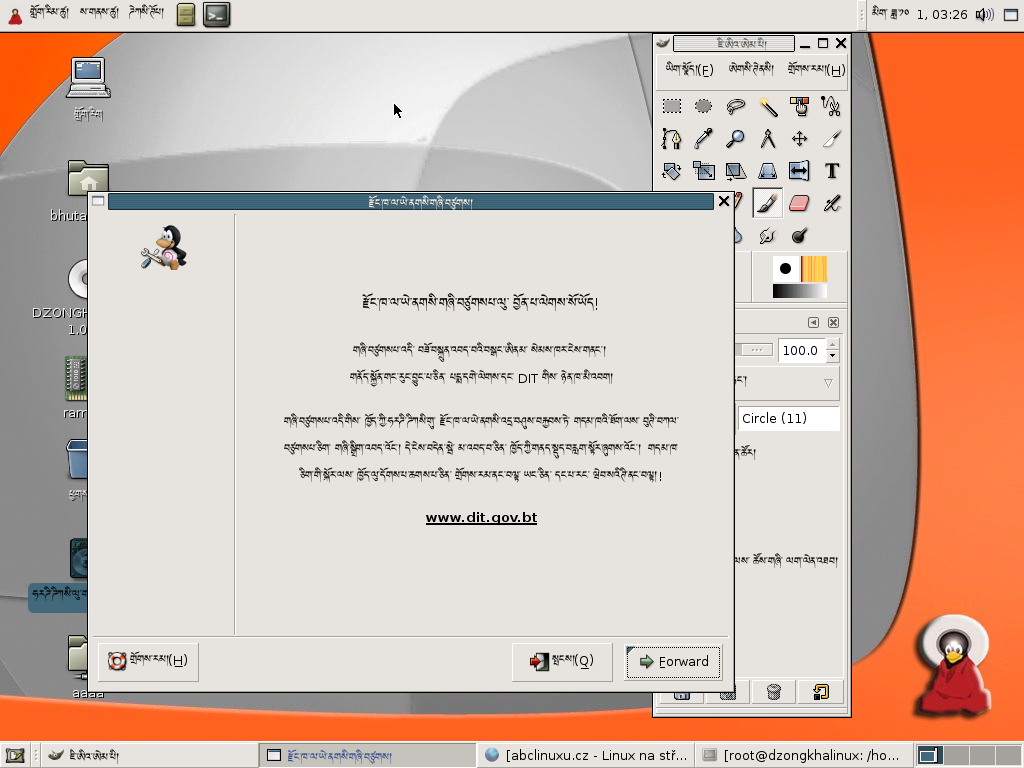Switch to the GIMP toolbox taskbar entry
Image resolution: width=1024 pixels, height=768 pixels.
(150, 756)
